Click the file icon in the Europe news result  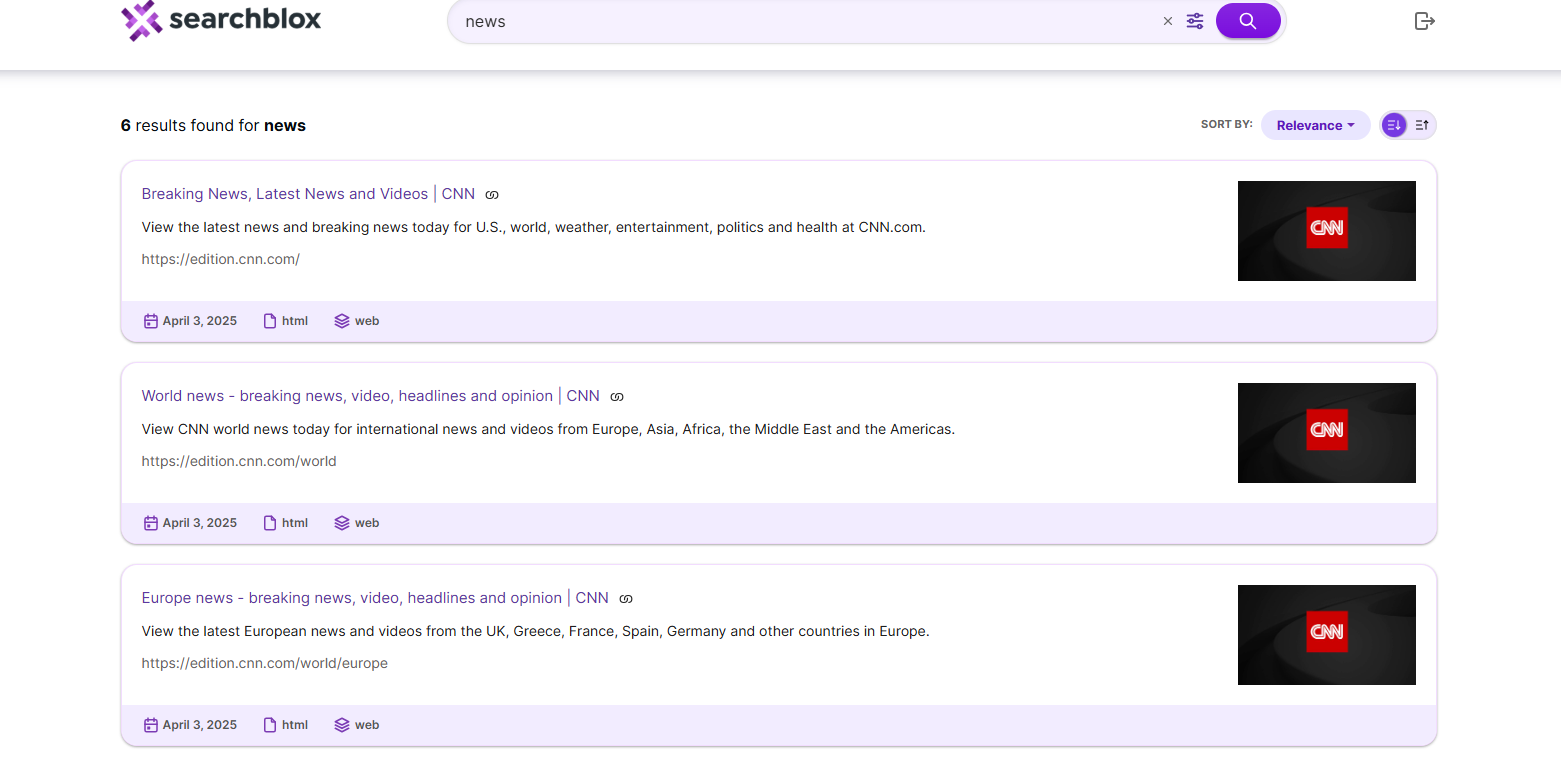point(270,725)
